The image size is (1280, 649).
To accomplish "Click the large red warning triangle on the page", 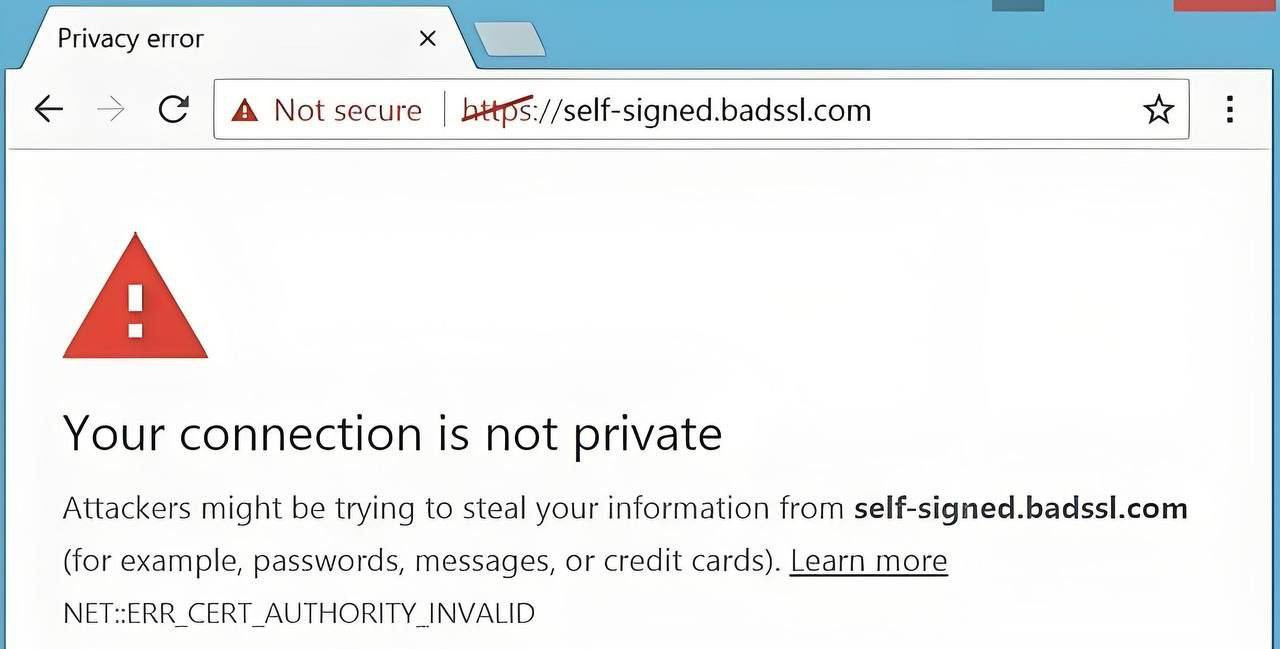I will click(135, 299).
